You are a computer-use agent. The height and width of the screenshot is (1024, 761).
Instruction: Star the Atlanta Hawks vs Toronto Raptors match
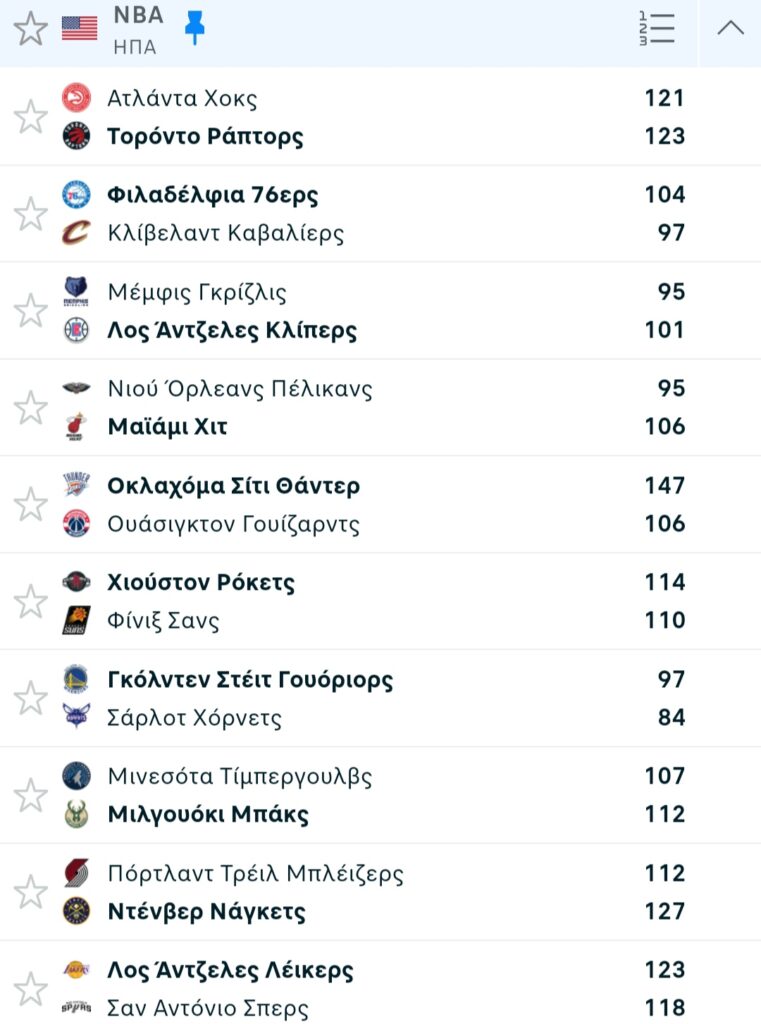tap(31, 117)
